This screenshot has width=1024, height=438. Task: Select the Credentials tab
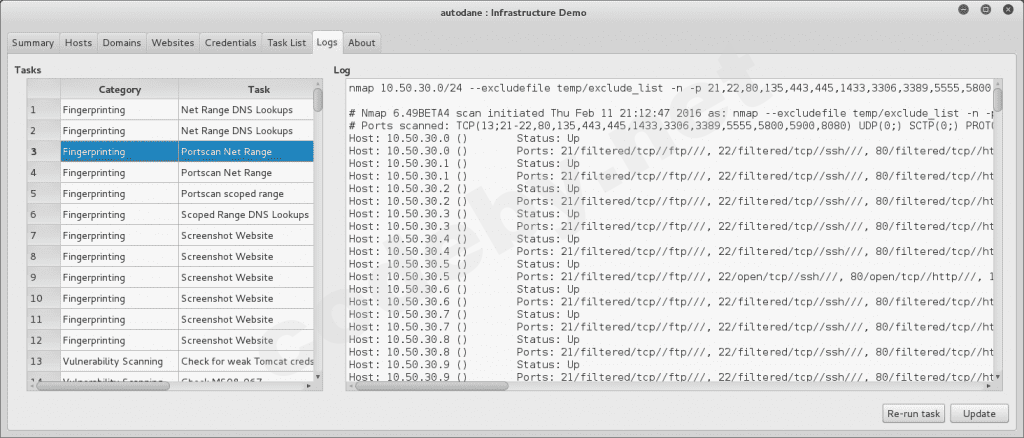pyautogui.click(x=230, y=43)
